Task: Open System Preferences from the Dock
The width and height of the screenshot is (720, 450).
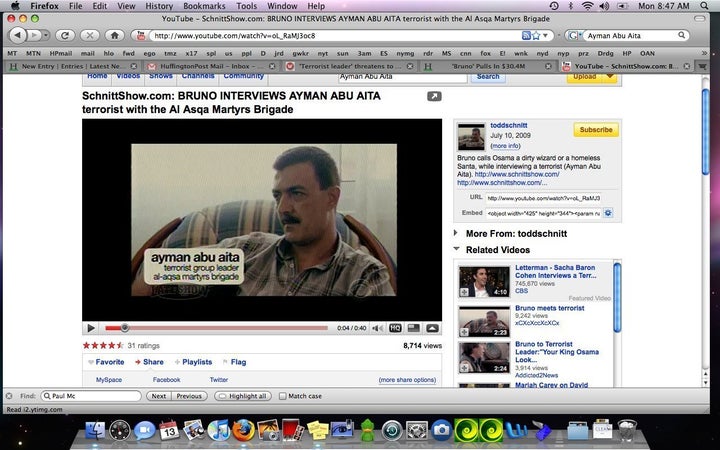Action: pyautogui.click(x=416, y=431)
